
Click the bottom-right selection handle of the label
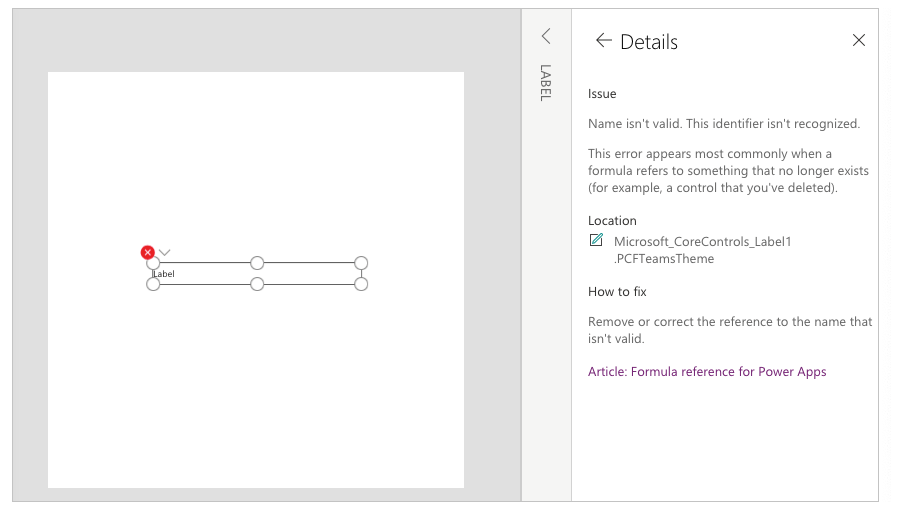tap(361, 284)
